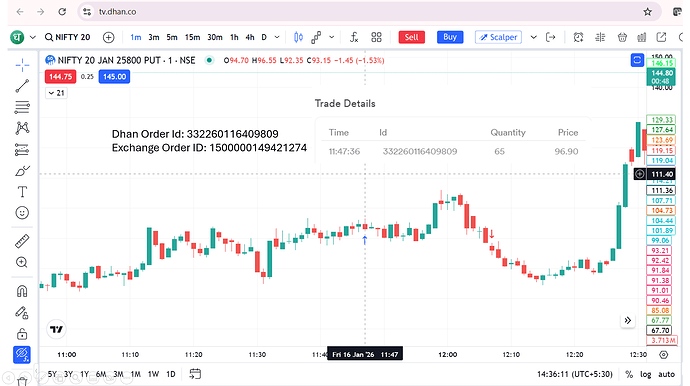The image size is (690, 386).
Task: Open the indicators and strategies icon
Action: (x=316, y=37)
